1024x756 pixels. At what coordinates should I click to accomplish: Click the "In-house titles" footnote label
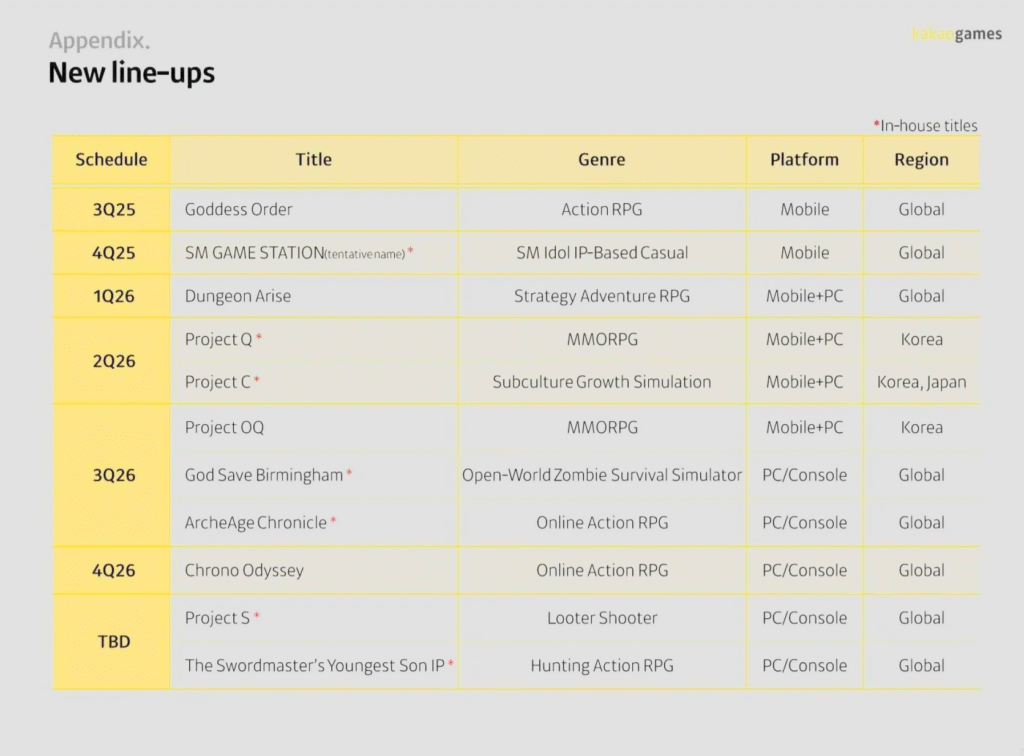[925, 125]
